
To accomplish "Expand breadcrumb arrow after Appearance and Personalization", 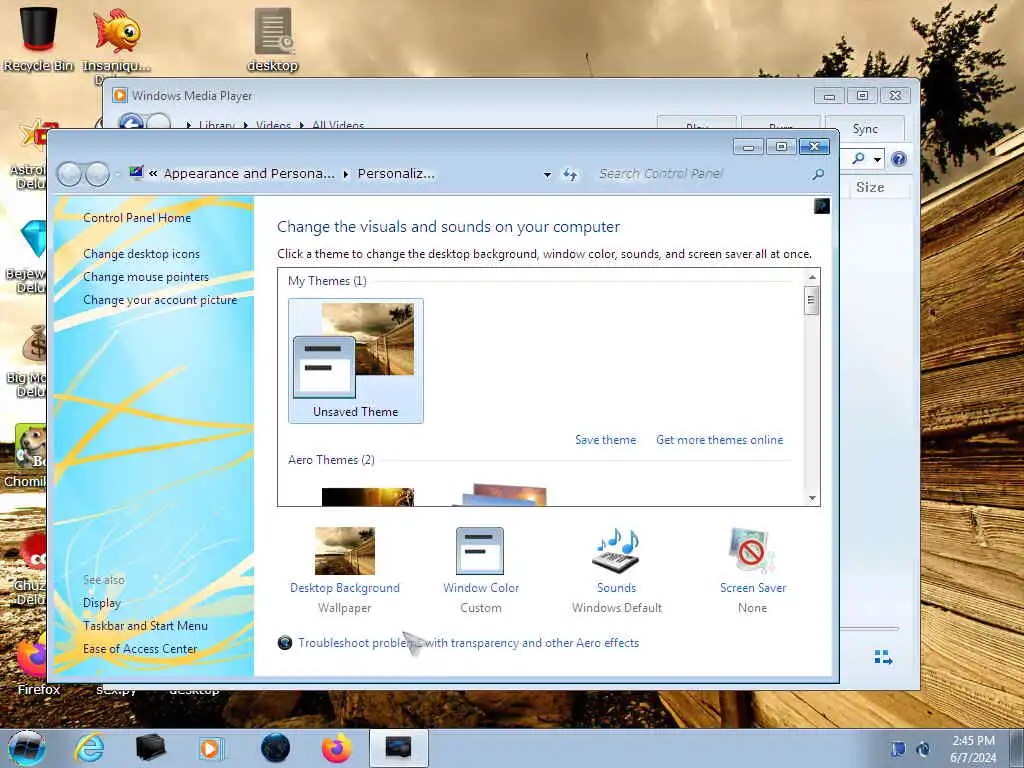I will click(345, 174).
